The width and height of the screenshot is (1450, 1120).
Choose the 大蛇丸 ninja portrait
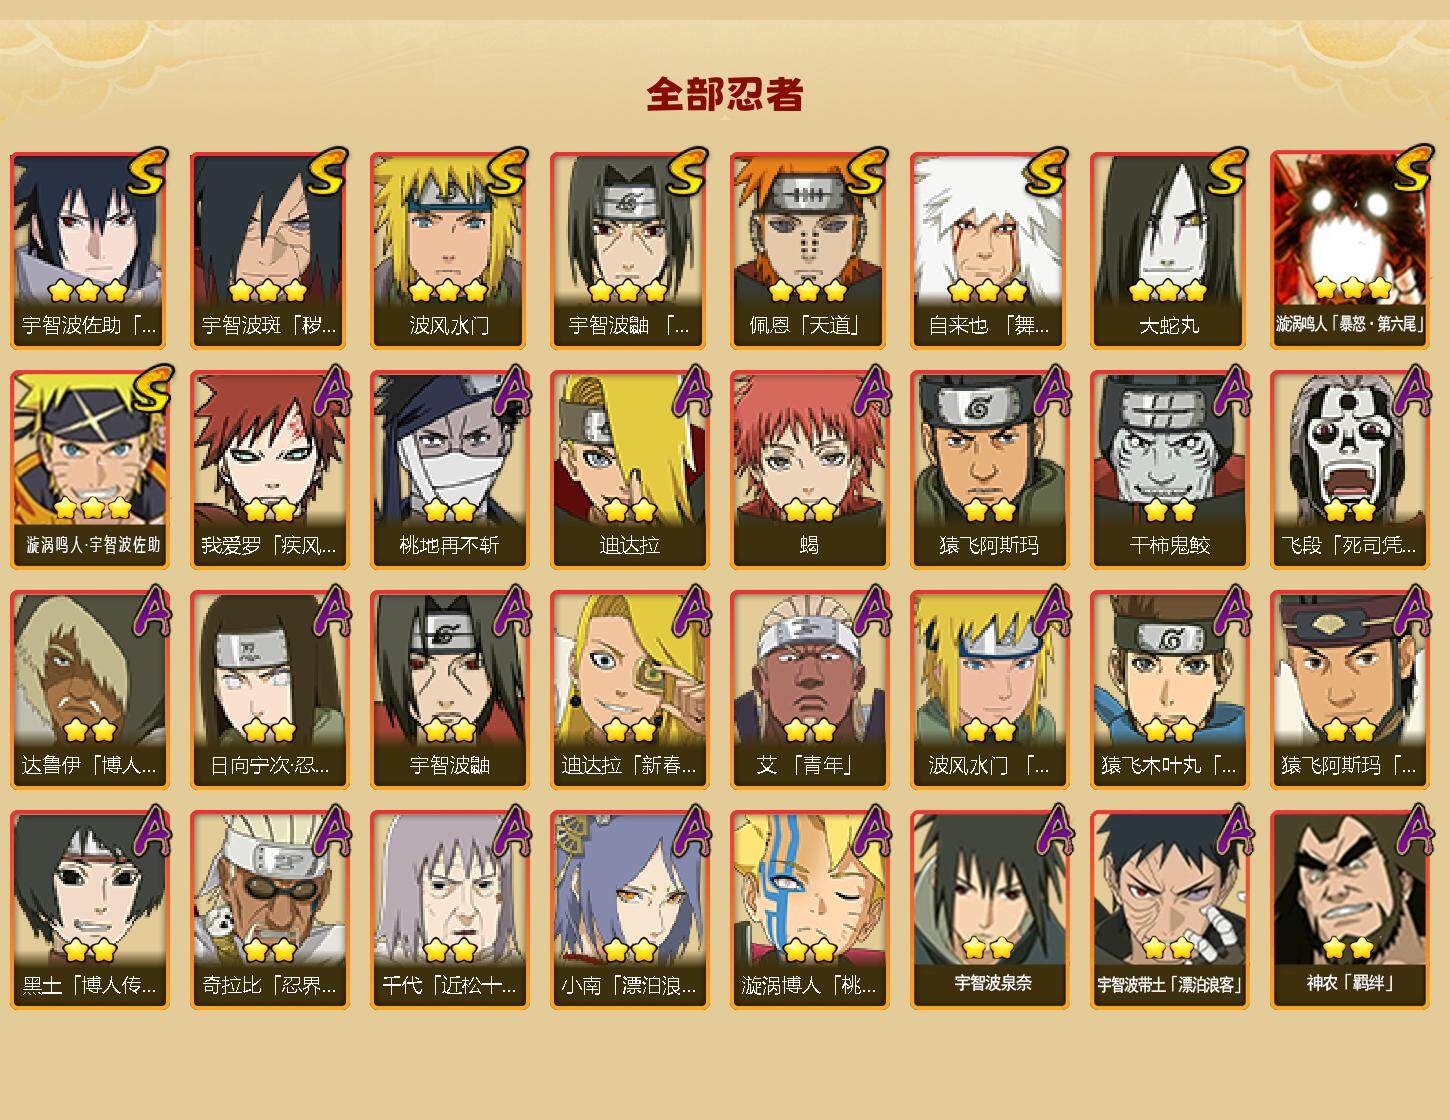pyautogui.click(x=1169, y=250)
